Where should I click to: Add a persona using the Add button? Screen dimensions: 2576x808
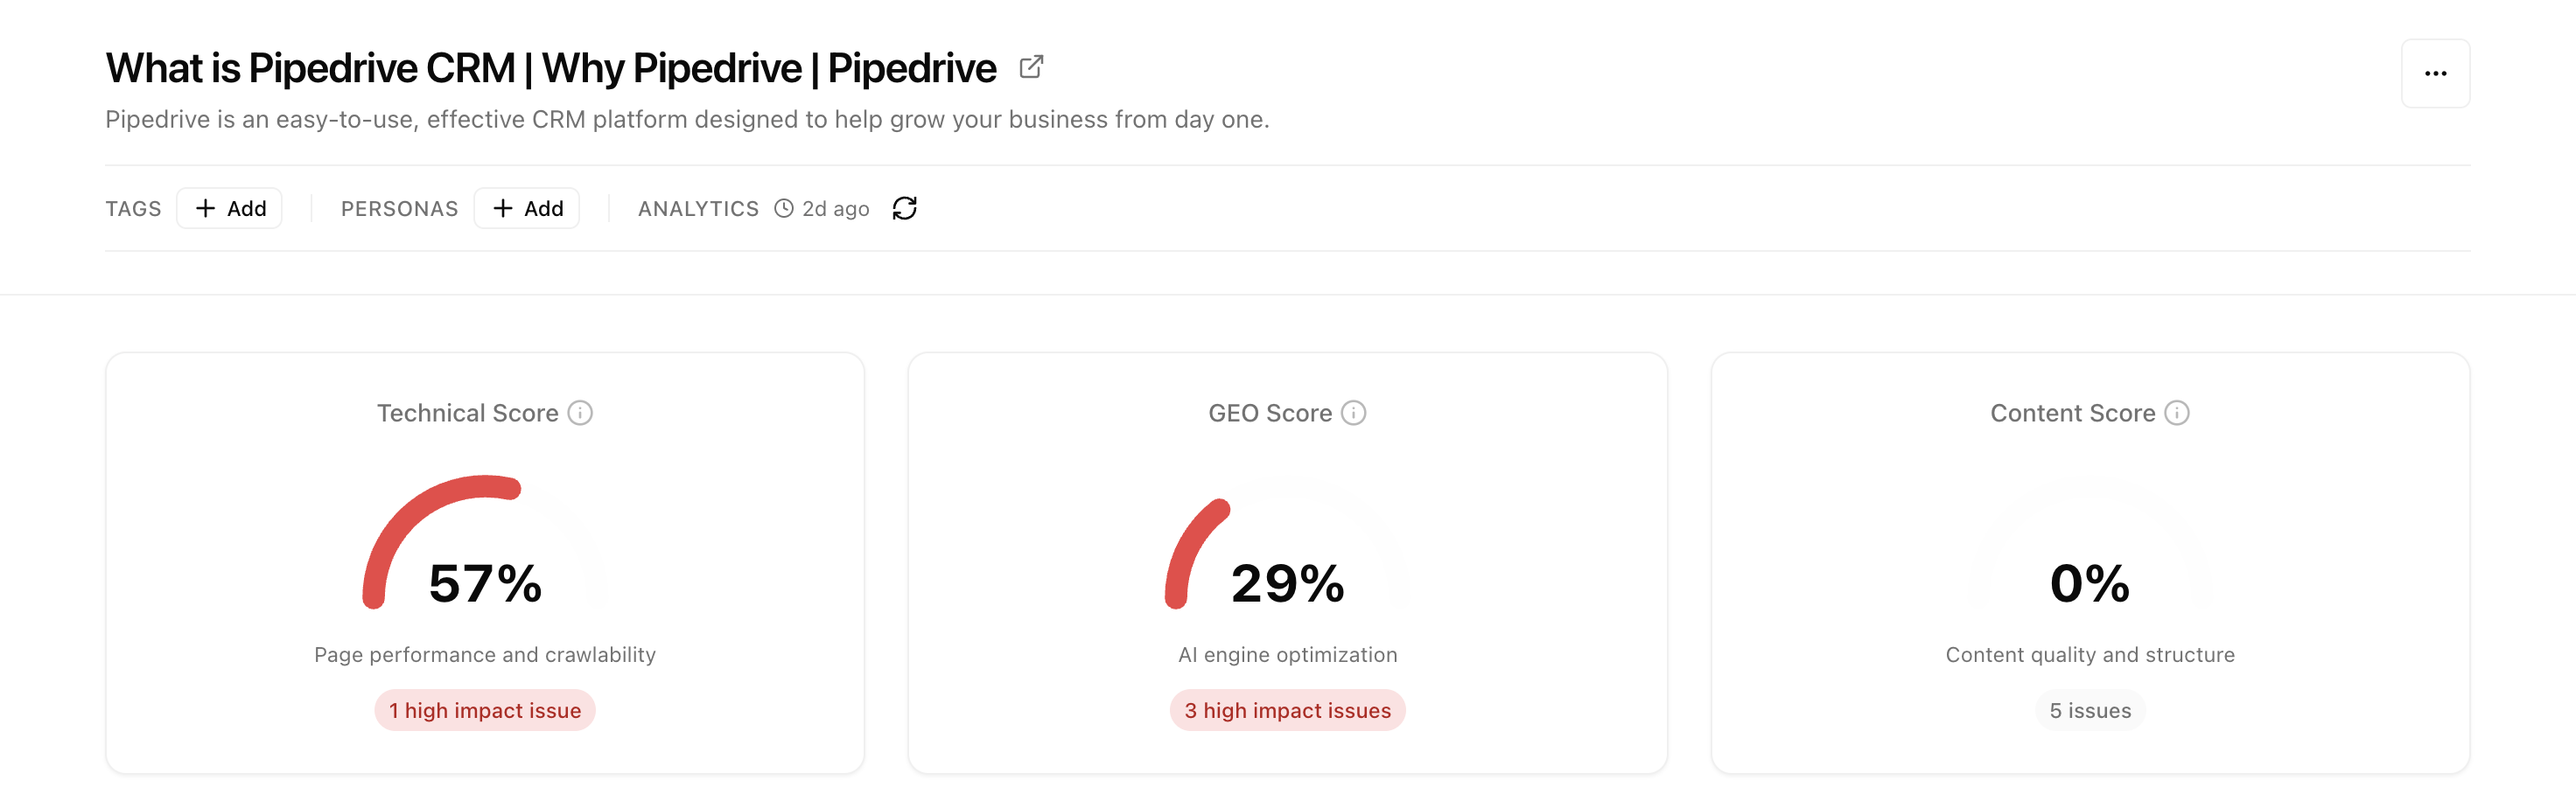point(527,208)
